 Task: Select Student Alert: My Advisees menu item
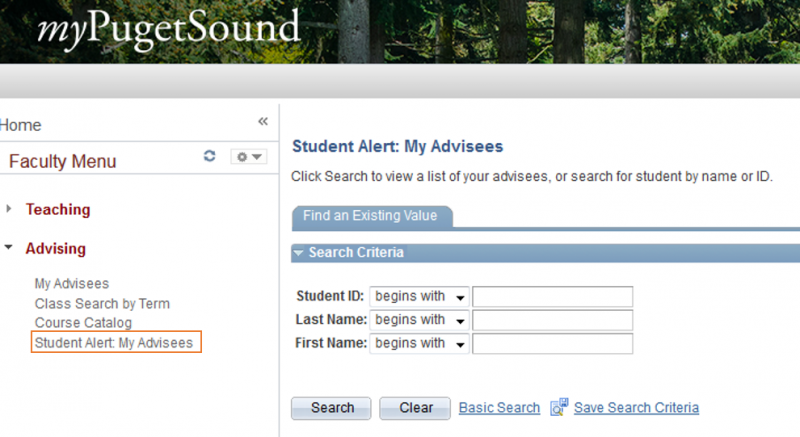point(116,342)
